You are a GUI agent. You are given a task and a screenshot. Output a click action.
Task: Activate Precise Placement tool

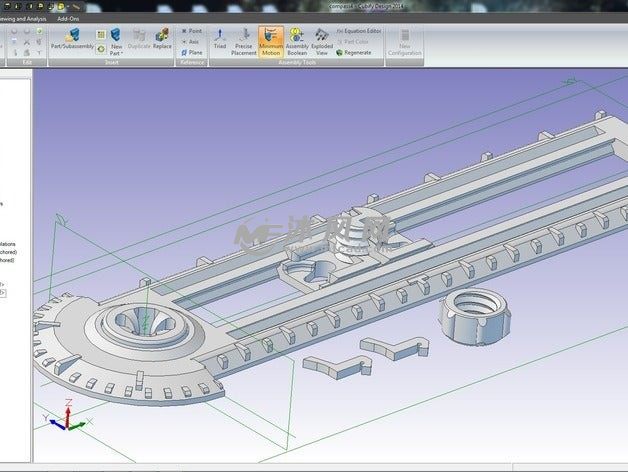point(244,41)
